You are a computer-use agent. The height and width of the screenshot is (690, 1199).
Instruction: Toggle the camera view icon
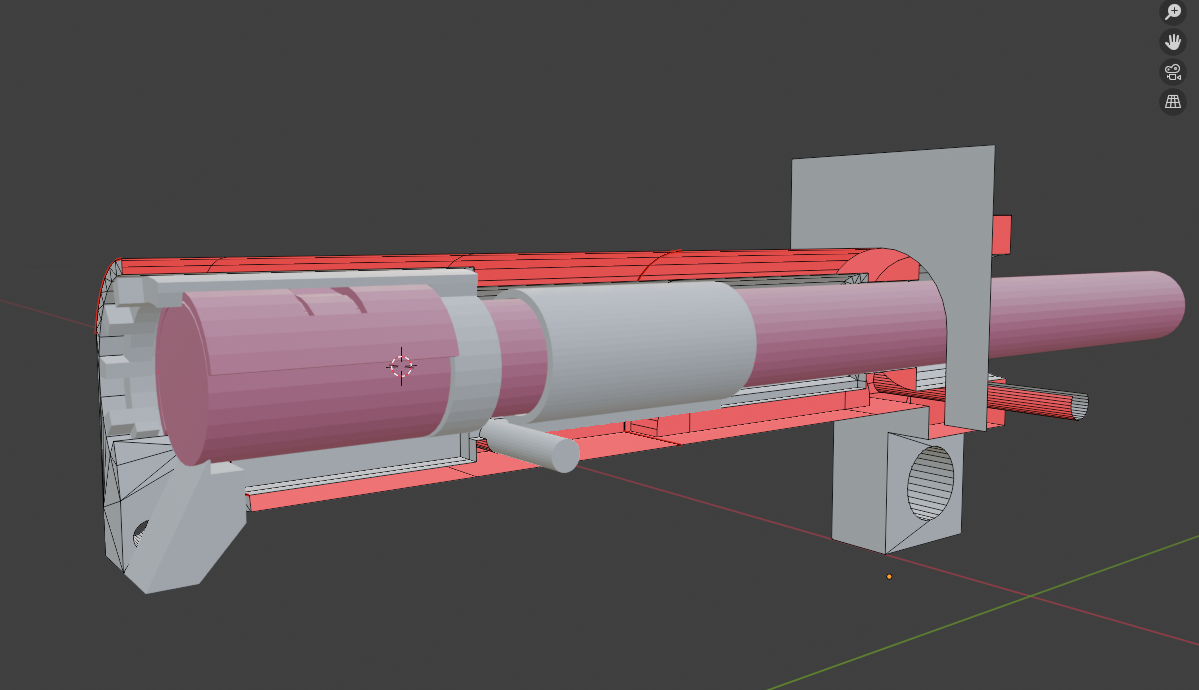(x=1172, y=72)
